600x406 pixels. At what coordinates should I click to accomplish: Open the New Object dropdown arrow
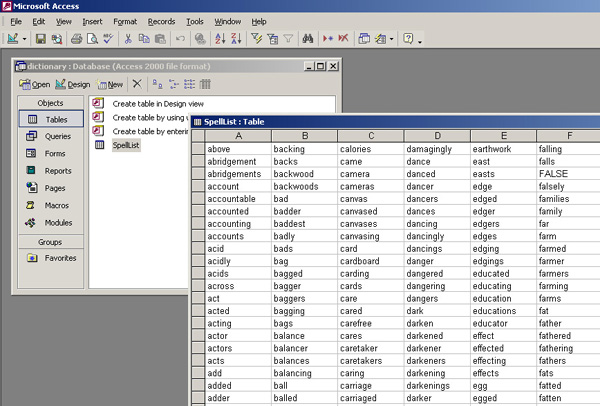click(391, 39)
